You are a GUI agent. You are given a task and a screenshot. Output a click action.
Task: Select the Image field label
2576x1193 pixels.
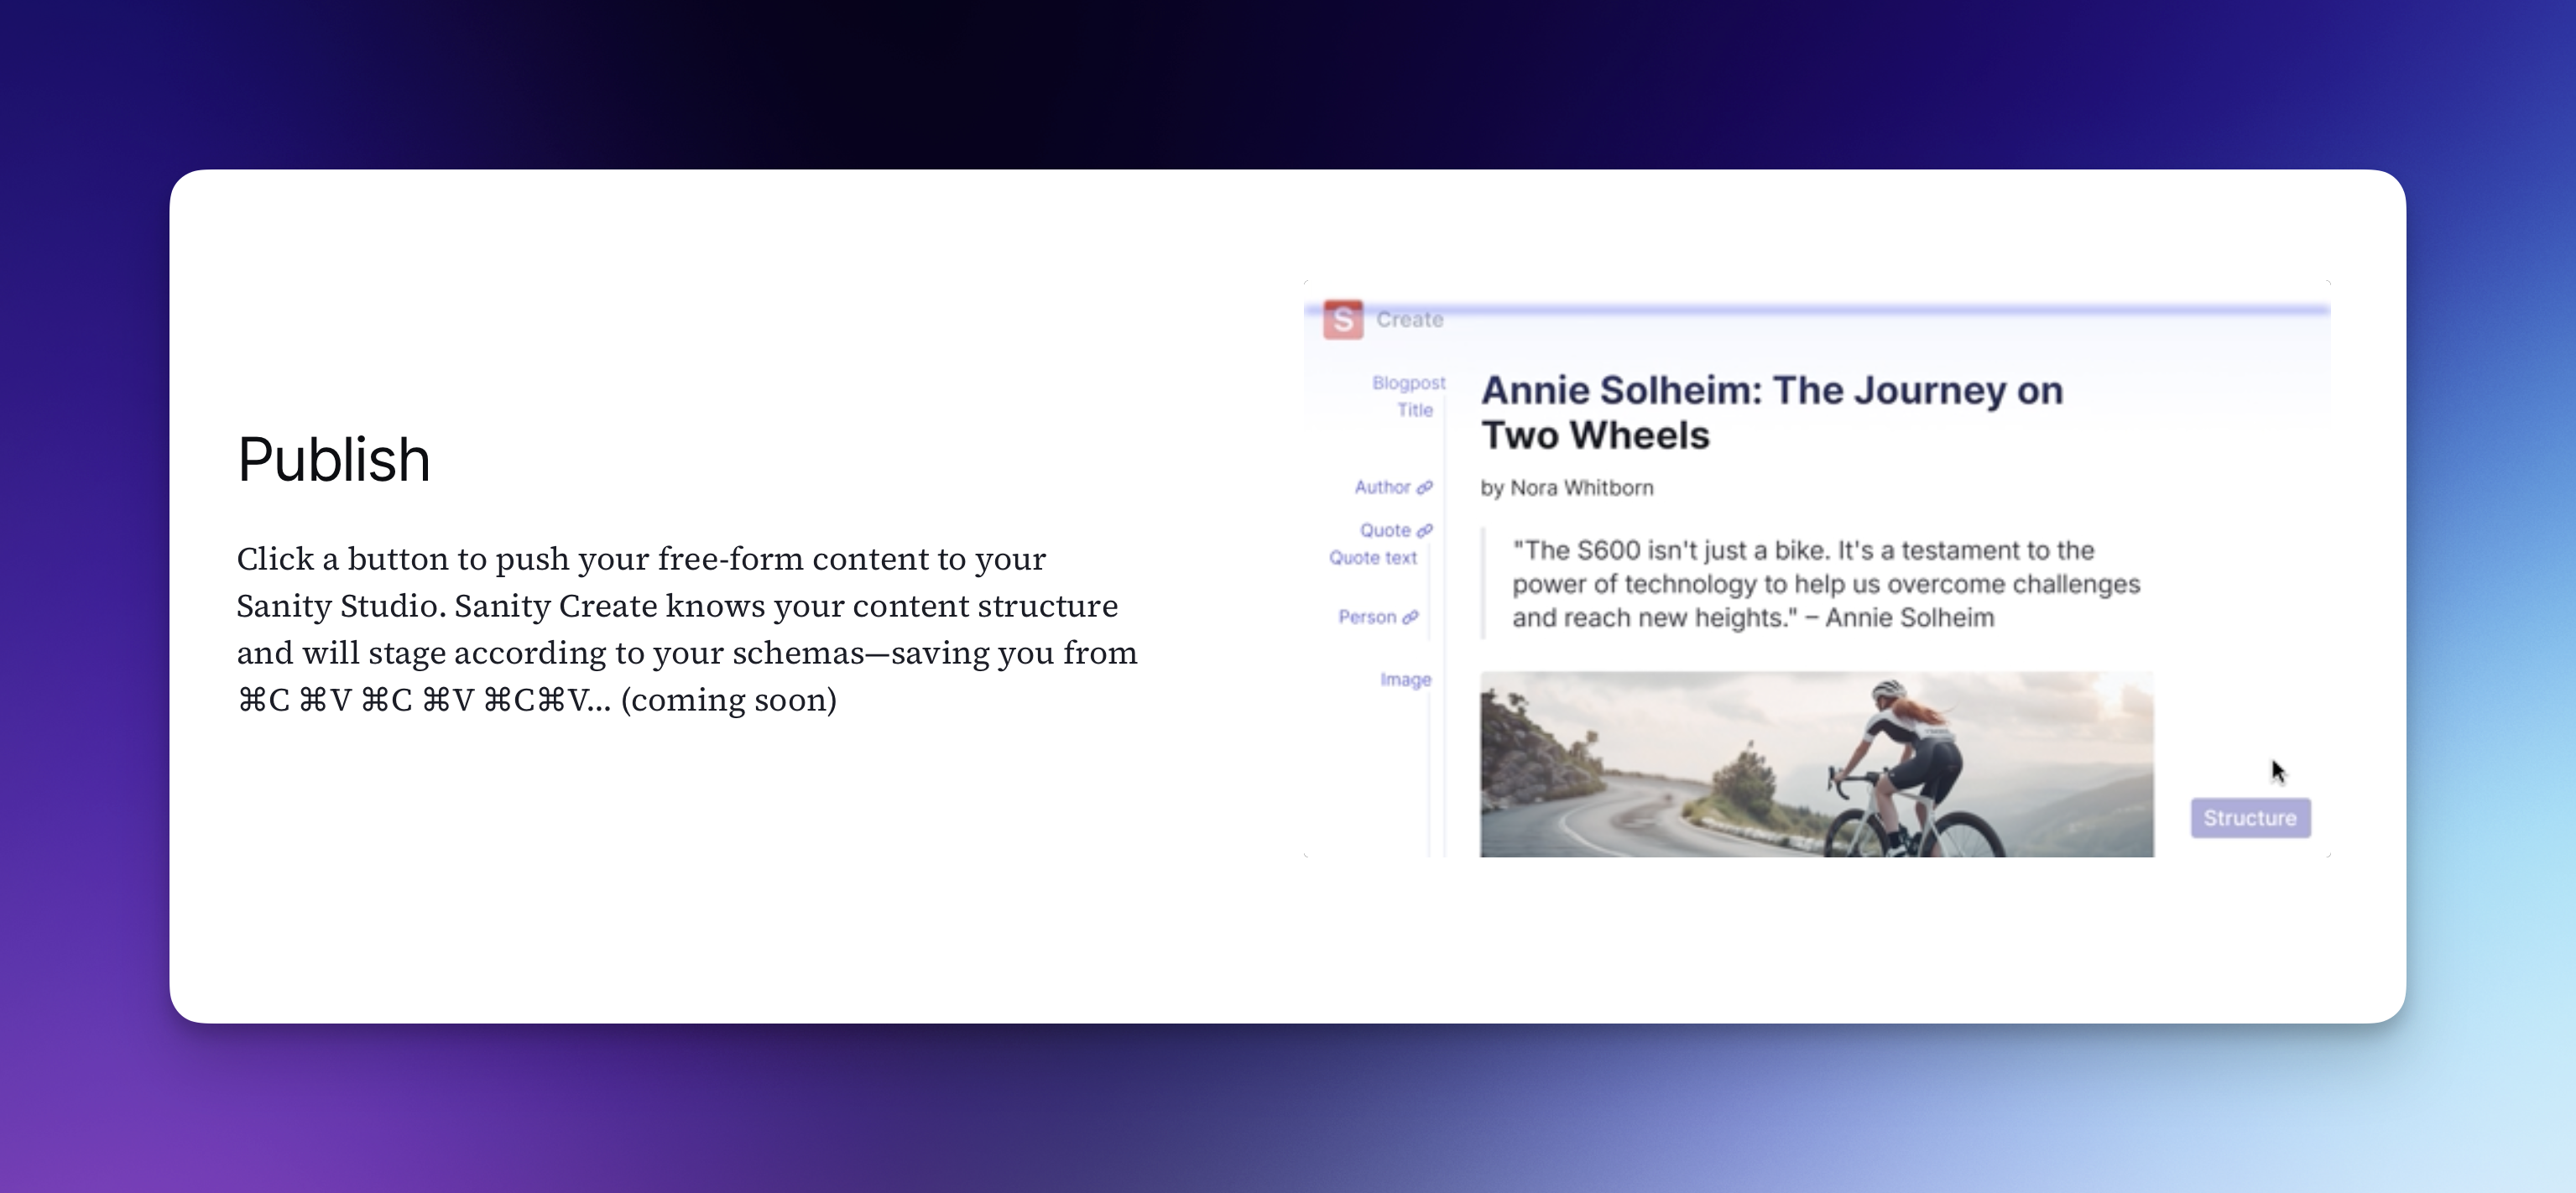(x=1405, y=680)
